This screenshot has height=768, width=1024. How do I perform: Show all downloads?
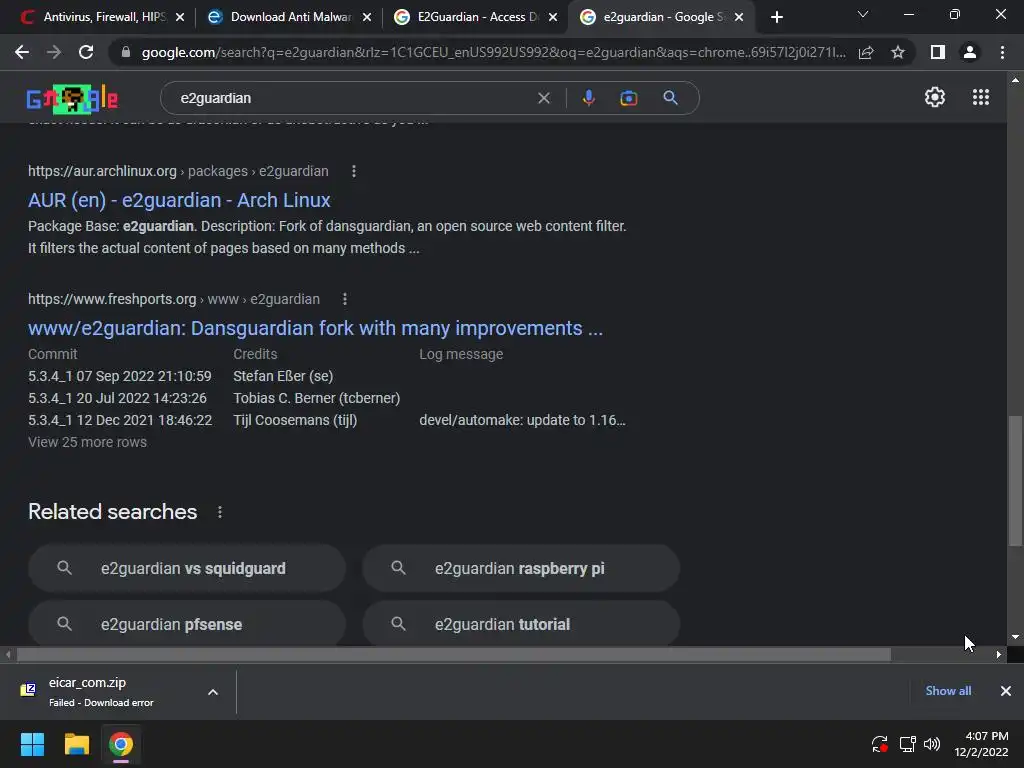click(948, 691)
